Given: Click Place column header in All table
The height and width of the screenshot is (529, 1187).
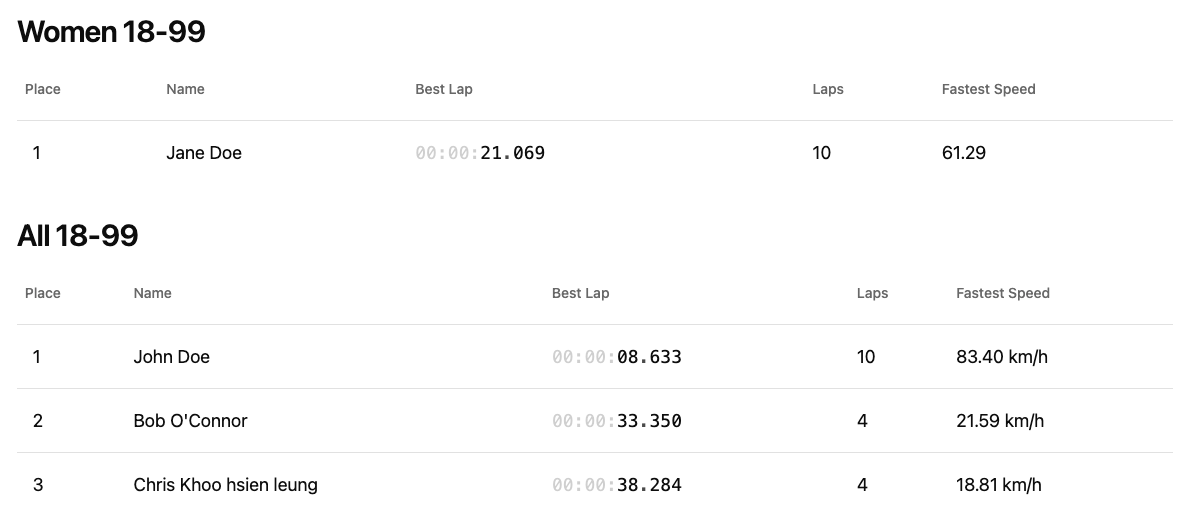Looking at the screenshot, I should 43,293.
